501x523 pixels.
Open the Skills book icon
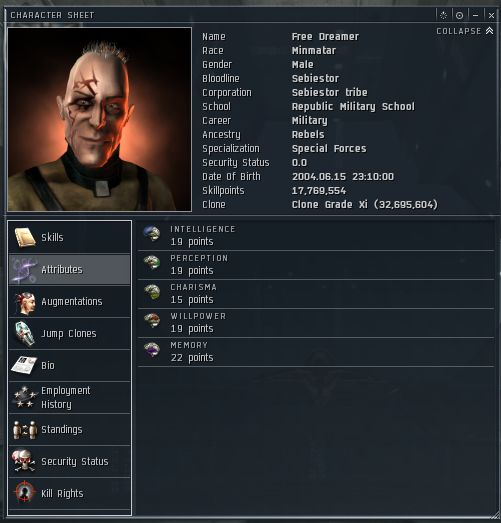point(25,238)
